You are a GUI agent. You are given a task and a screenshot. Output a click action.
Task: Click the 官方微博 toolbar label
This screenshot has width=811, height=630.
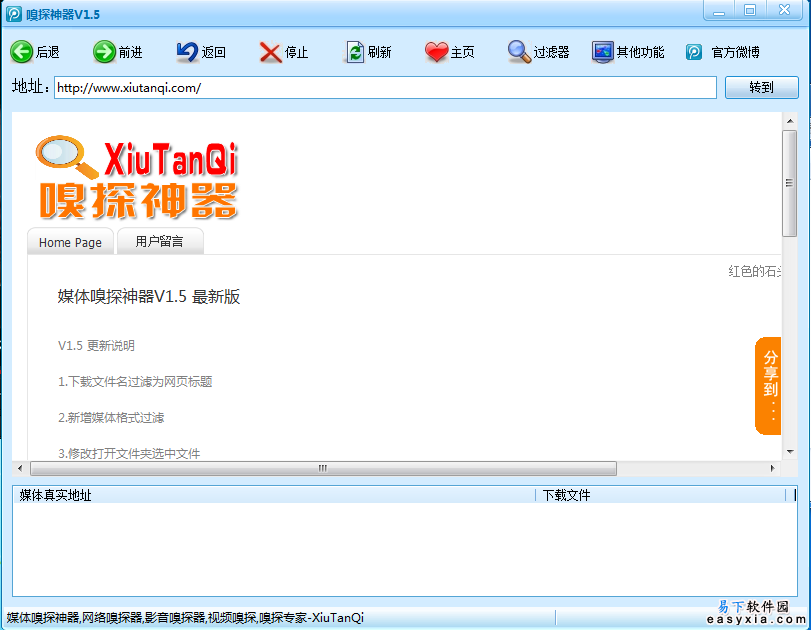point(735,52)
